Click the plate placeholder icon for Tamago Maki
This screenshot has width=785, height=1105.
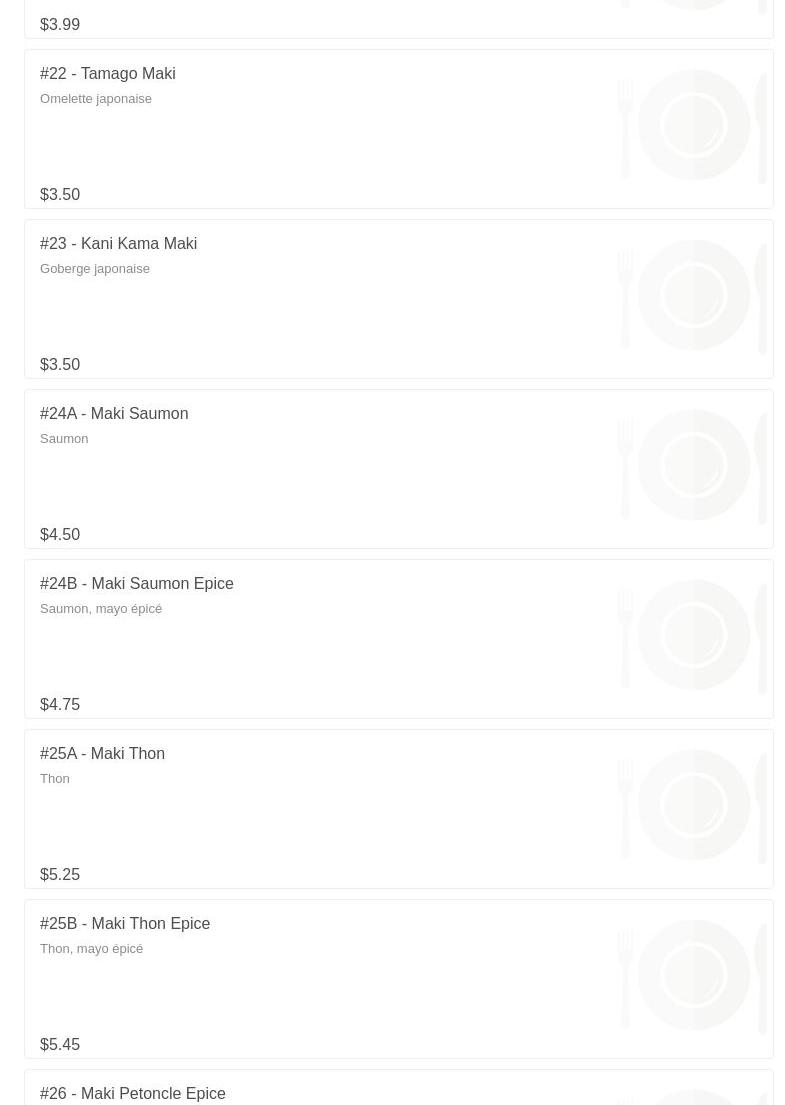tap(693, 125)
